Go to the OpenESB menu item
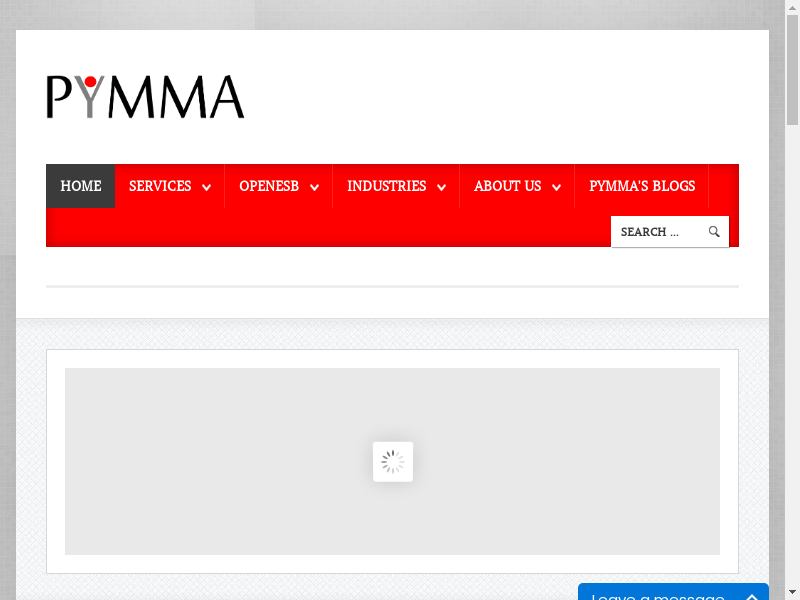This screenshot has width=800, height=600. tap(269, 186)
